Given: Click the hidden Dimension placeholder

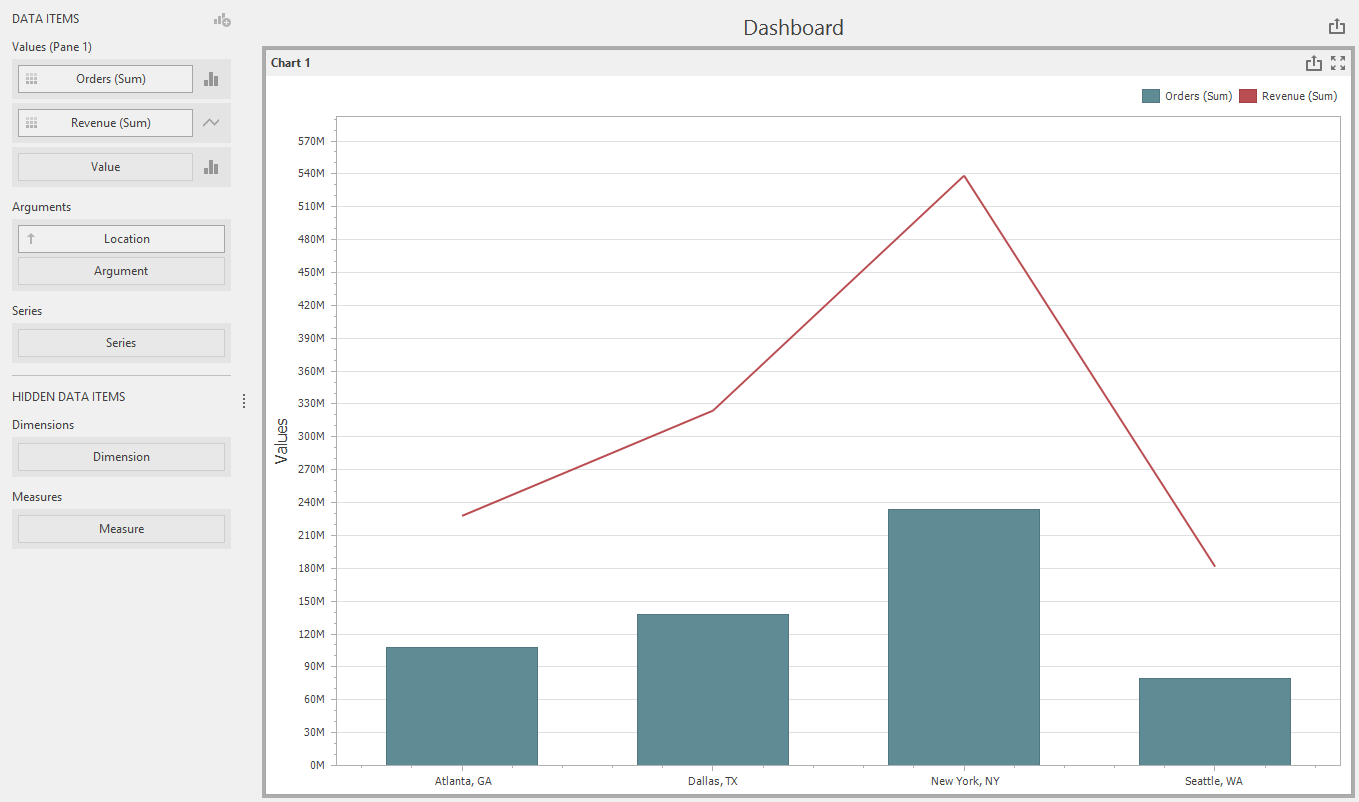Looking at the screenshot, I should pos(121,457).
